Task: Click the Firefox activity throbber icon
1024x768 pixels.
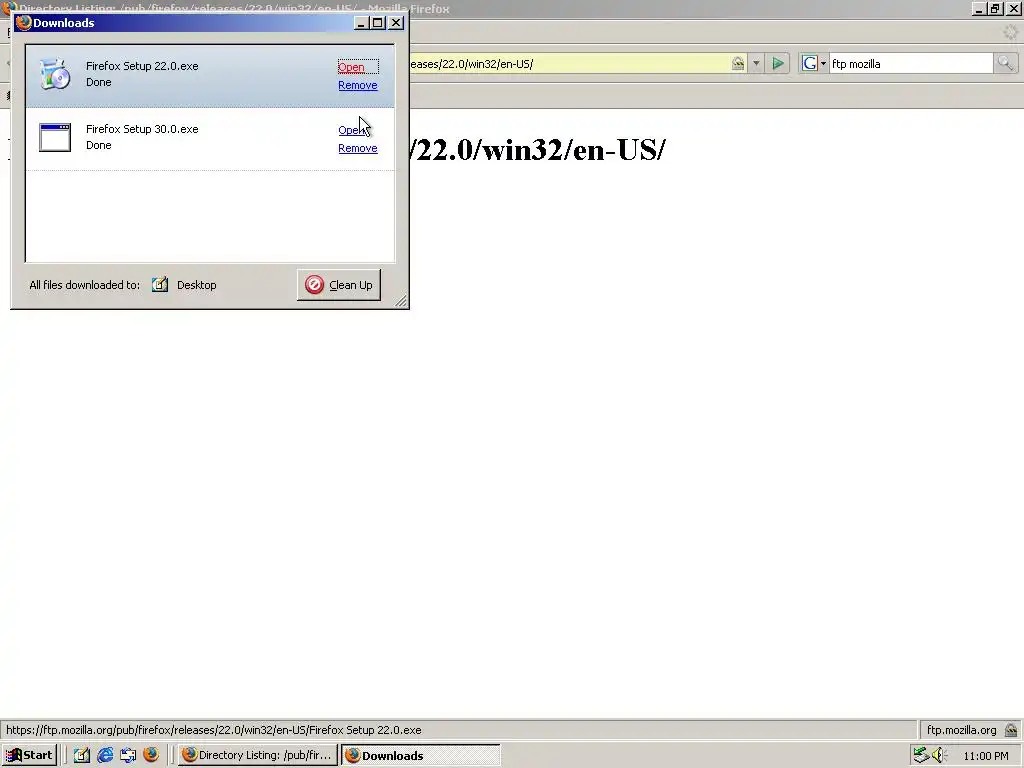Action: coord(1010,31)
